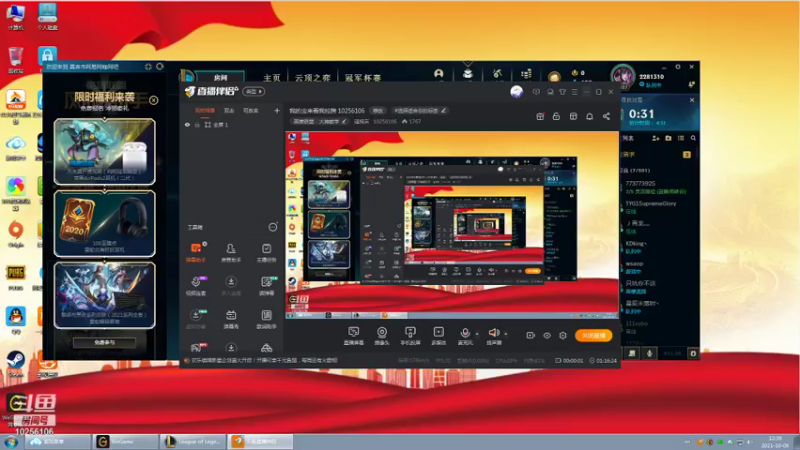Open the speaker options arrow

click(506, 334)
